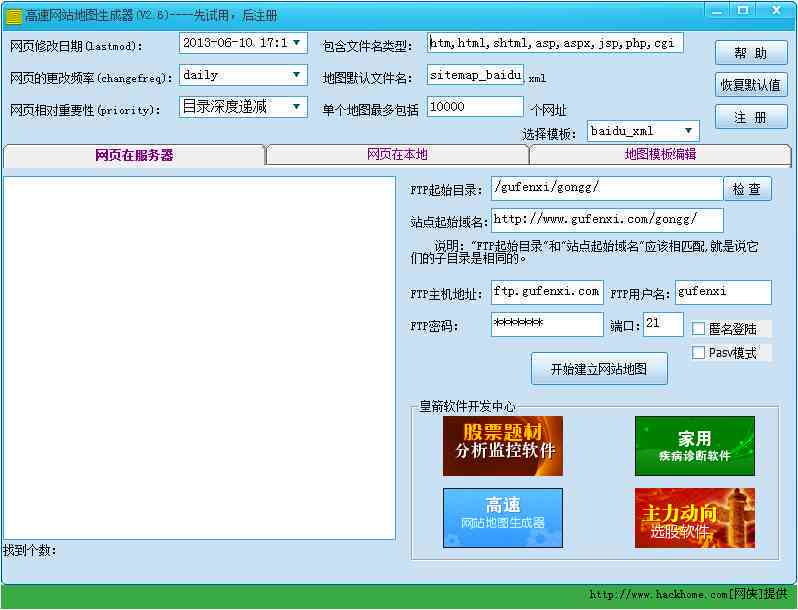The image size is (798, 610).
Task: Close the sitemap generator window
Action: point(776,10)
